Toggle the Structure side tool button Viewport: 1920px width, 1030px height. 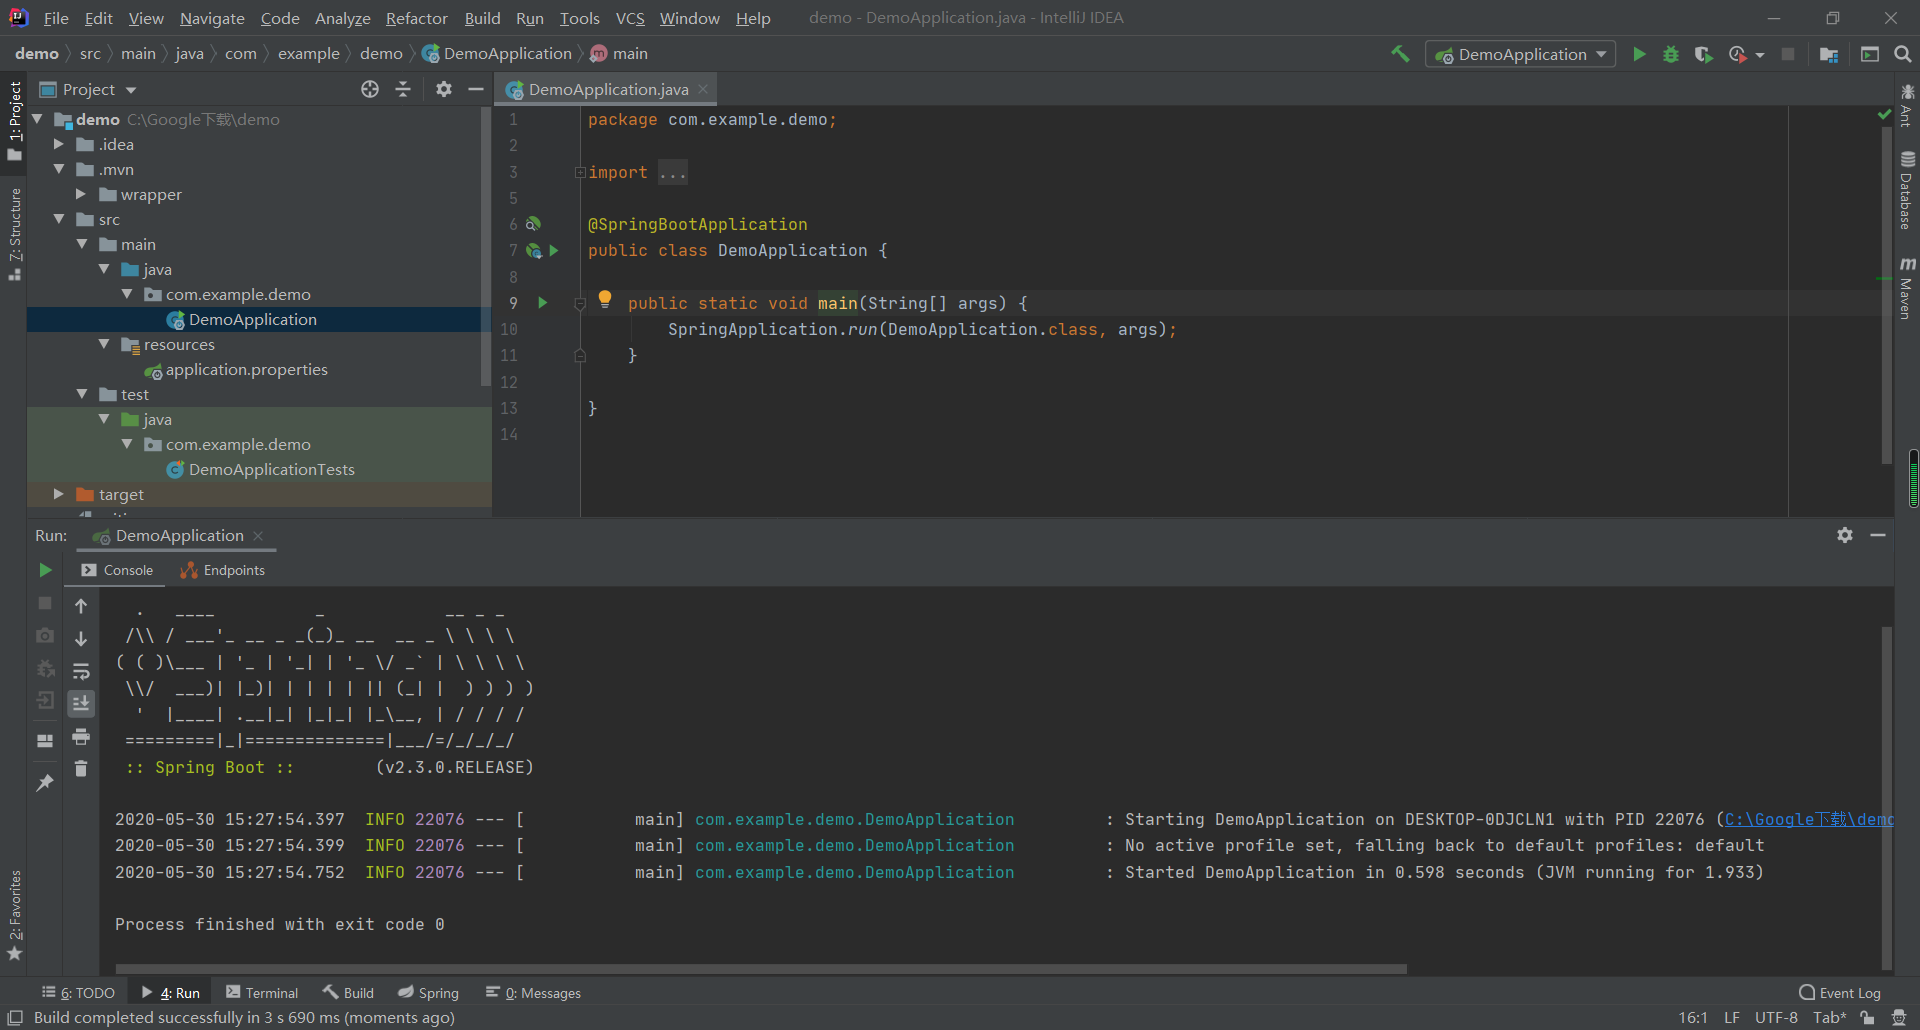click(14, 234)
